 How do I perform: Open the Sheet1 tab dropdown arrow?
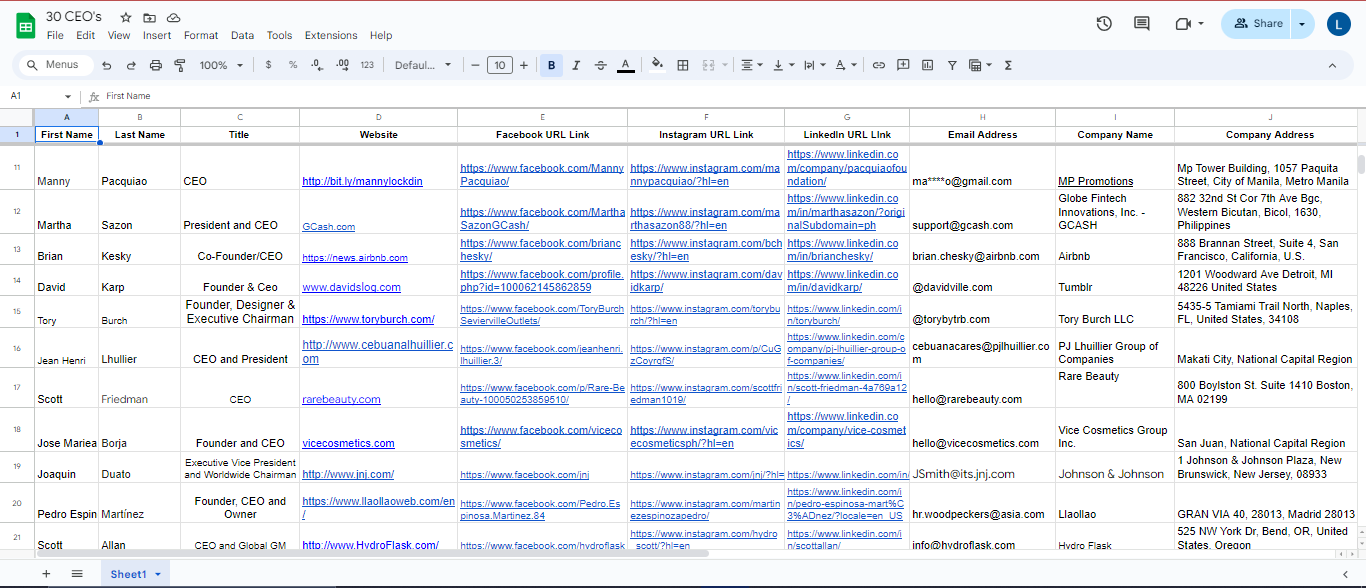157,574
